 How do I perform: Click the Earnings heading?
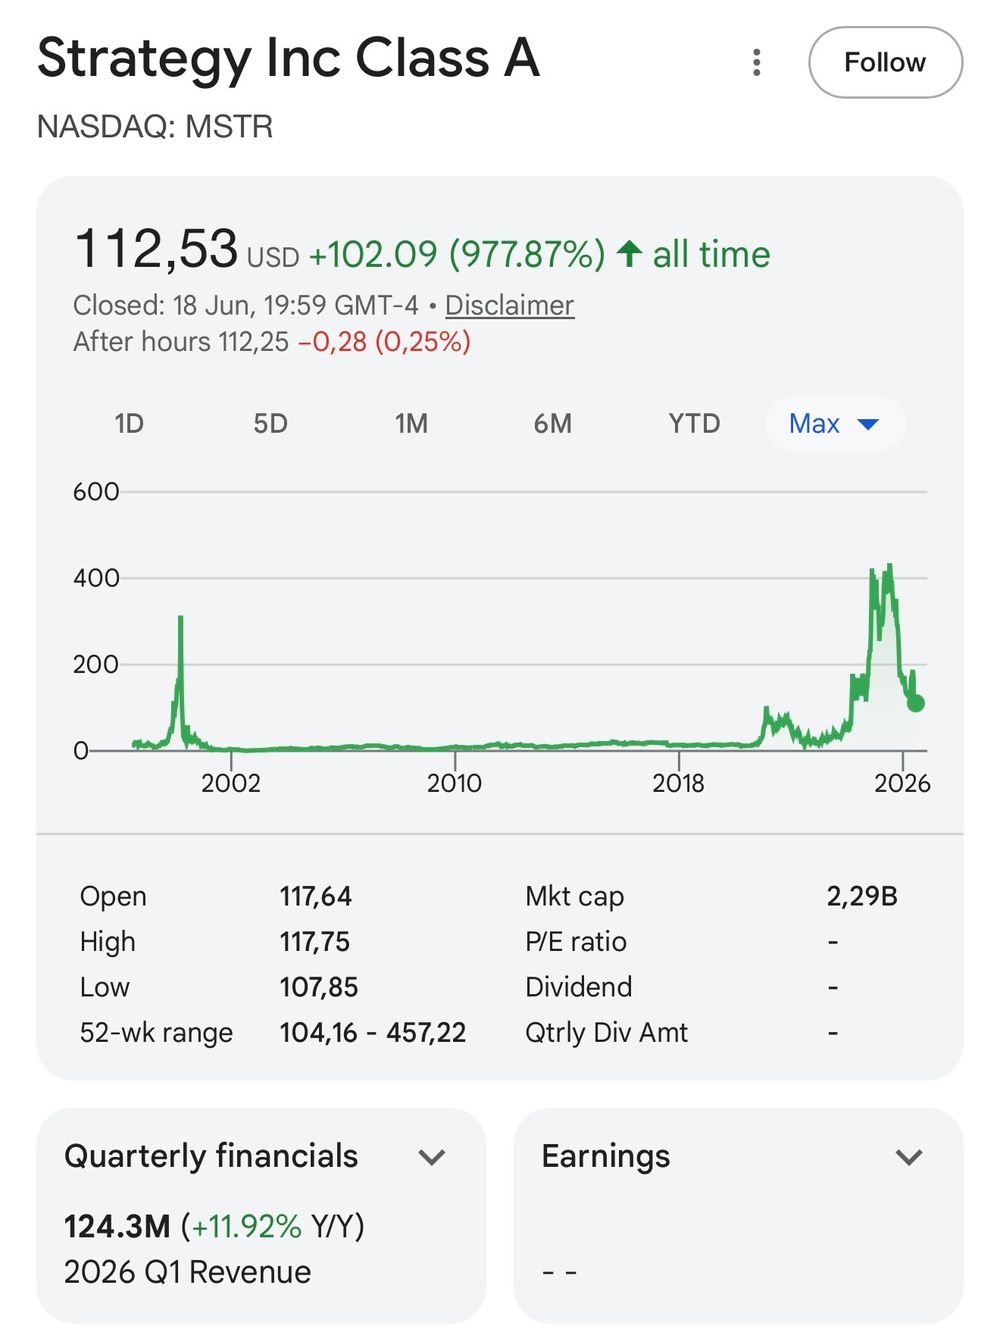coord(606,1156)
